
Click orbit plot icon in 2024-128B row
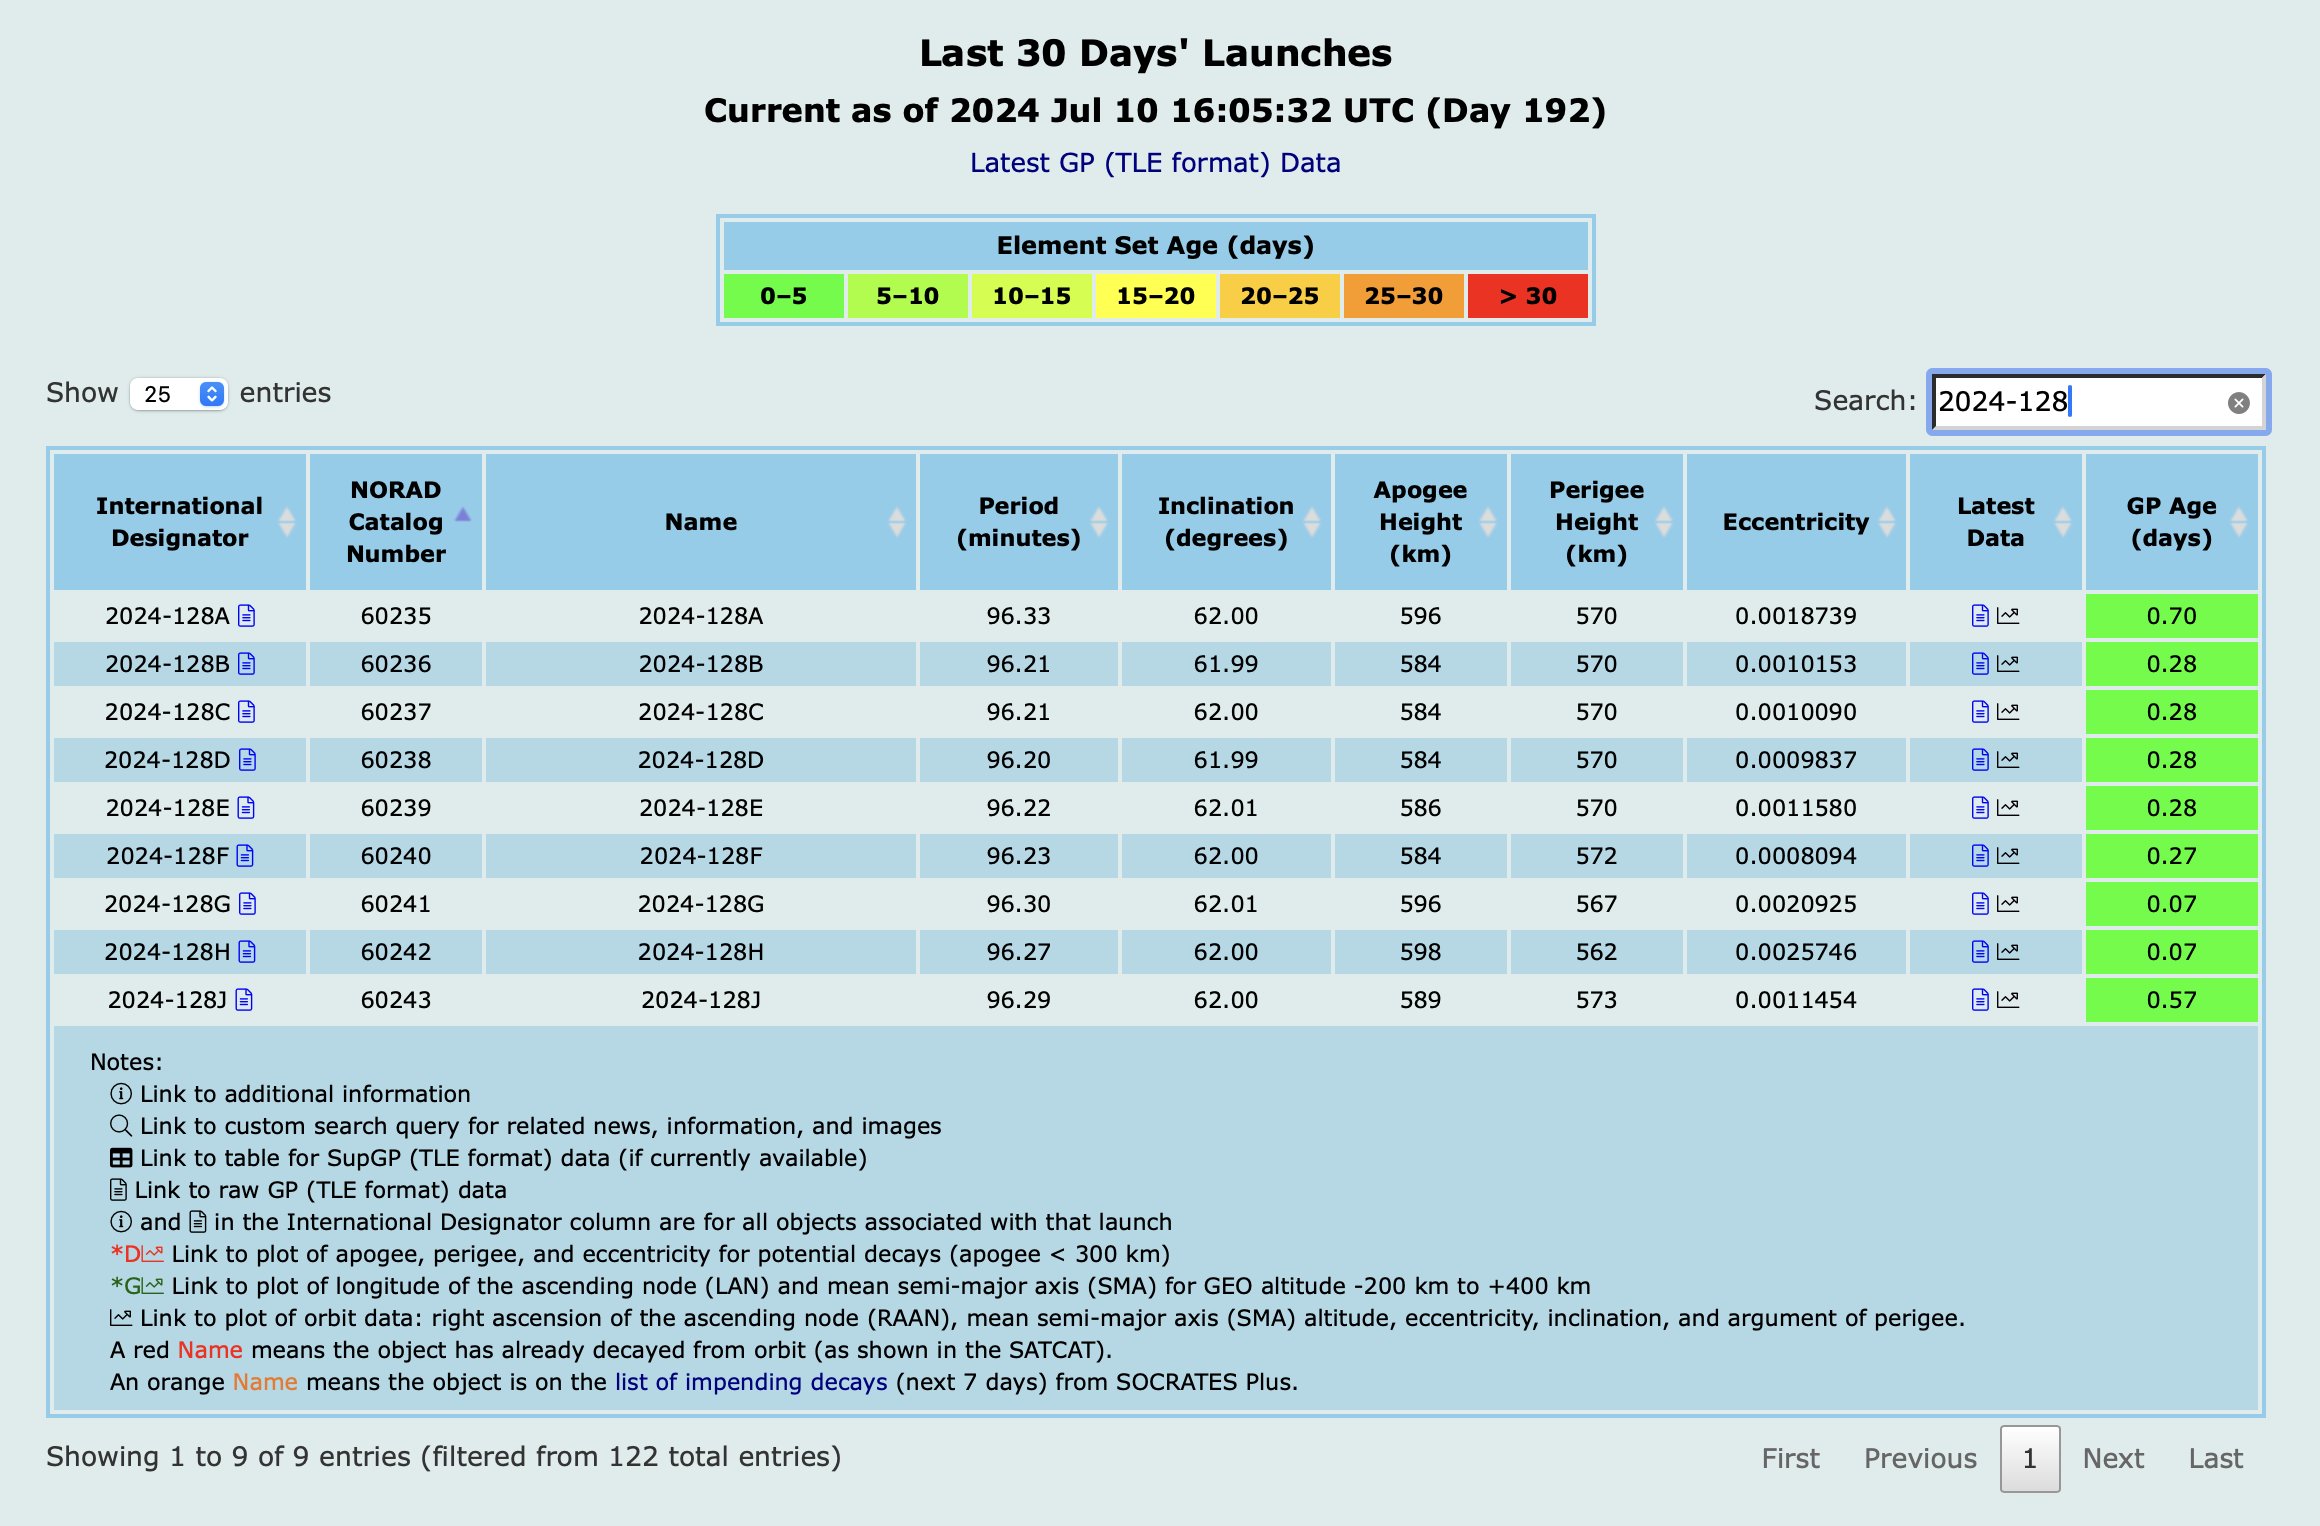point(2008,664)
